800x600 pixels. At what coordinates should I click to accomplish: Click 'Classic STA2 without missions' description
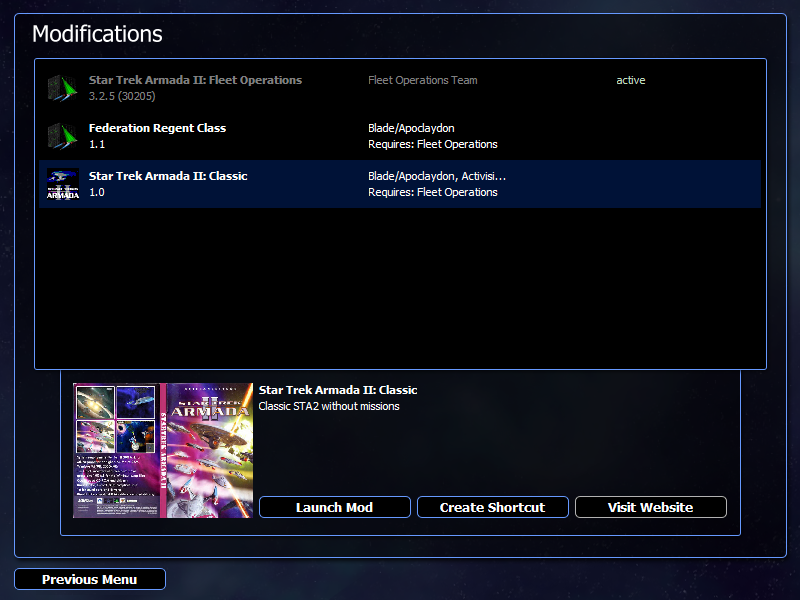point(329,406)
